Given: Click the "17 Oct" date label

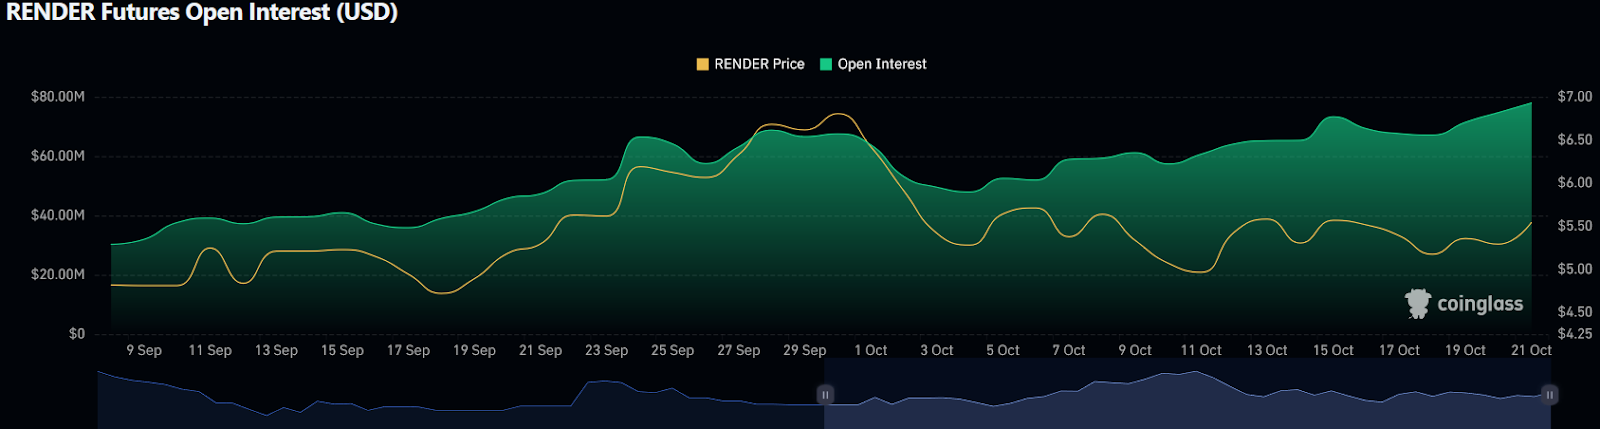Looking at the screenshot, I should click(1399, 350).
